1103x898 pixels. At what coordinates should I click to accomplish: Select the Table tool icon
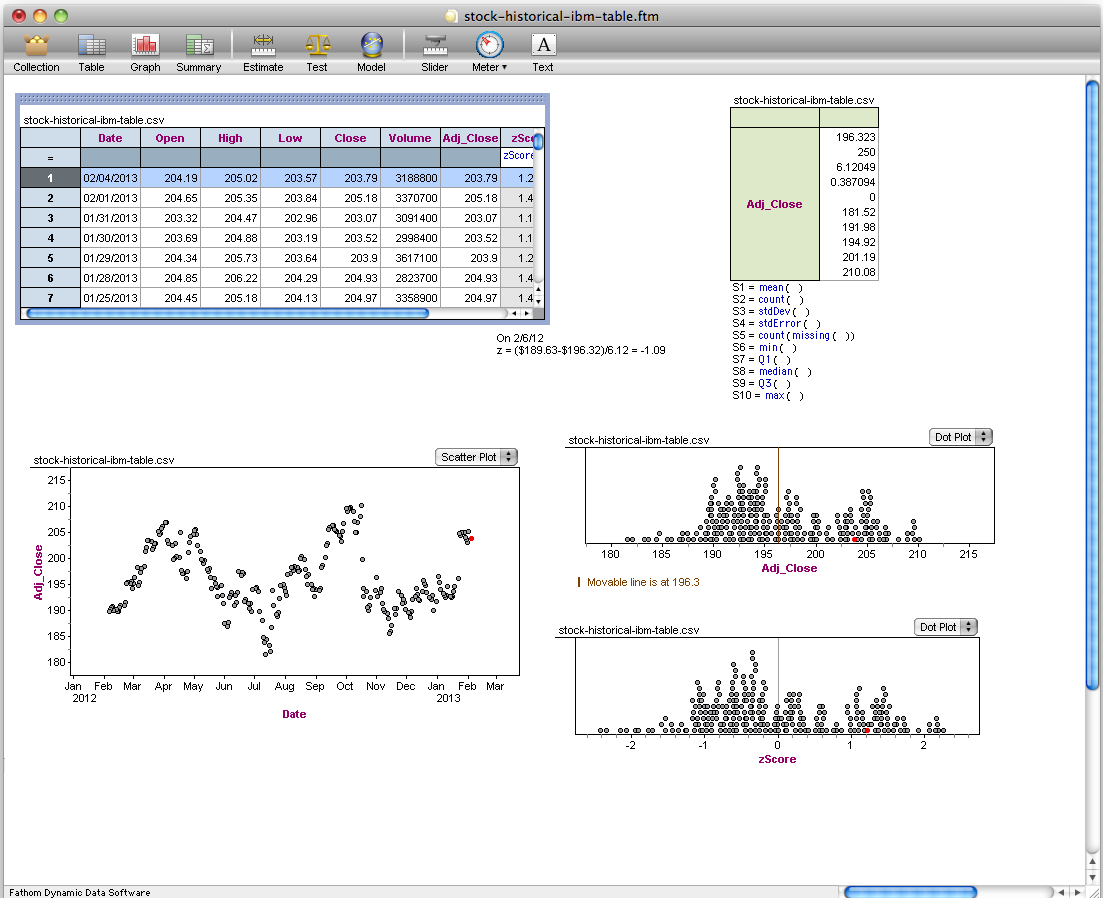pos(91,46)
